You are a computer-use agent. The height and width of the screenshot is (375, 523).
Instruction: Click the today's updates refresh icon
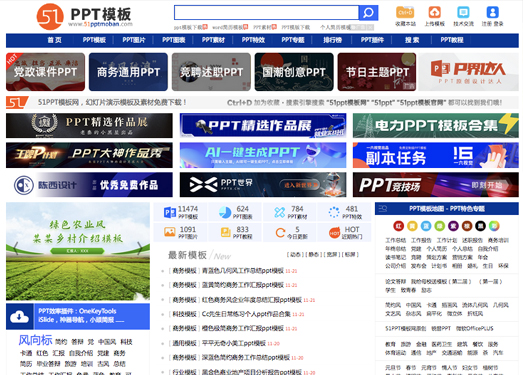(x=280, y=233)
